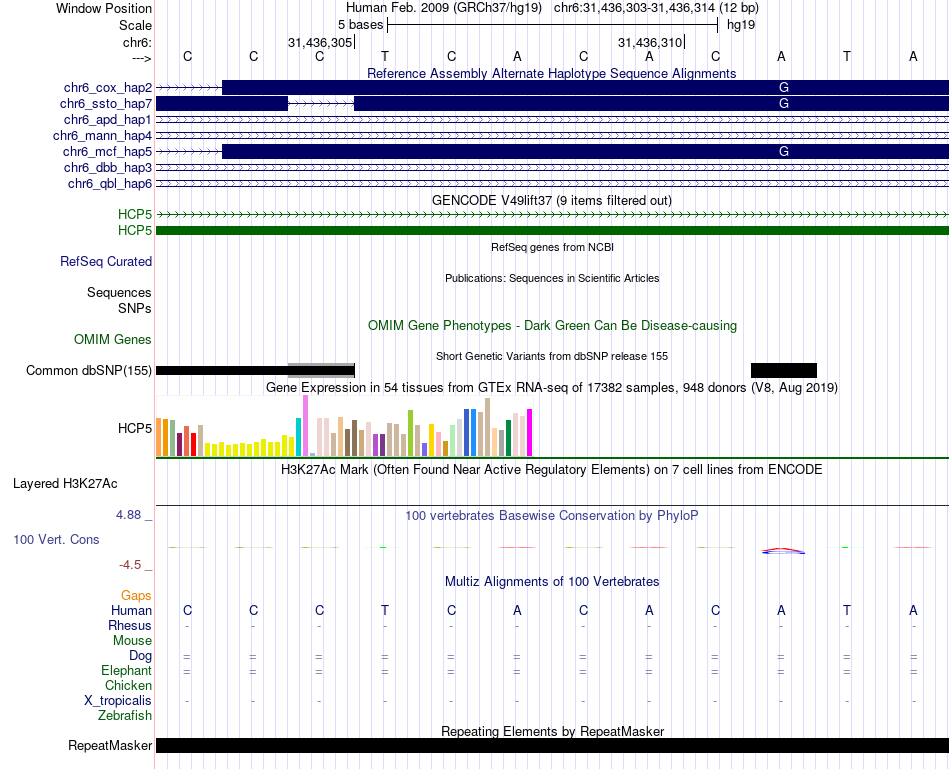Image resolution: width=950 pixels, height=769 pixels.
Task: Click the chr6_ssto_hap7 track label
Action: tap(106, 104)
